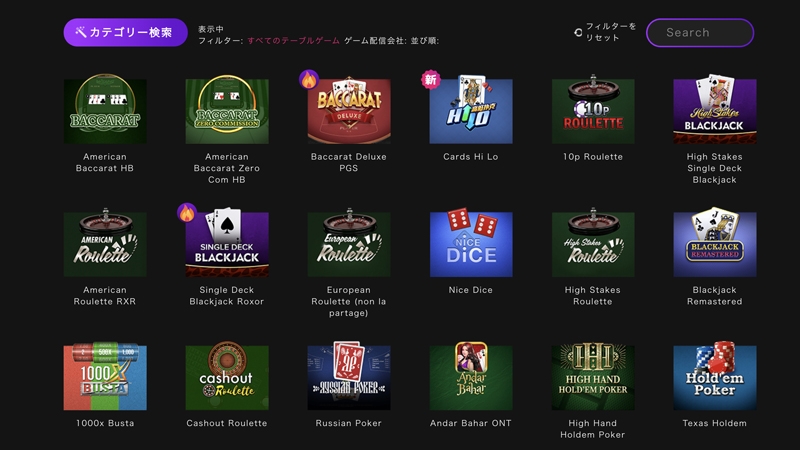Open Cards Hi Lo game thumbnail
The image size is (800, 450).
point(471,110)
